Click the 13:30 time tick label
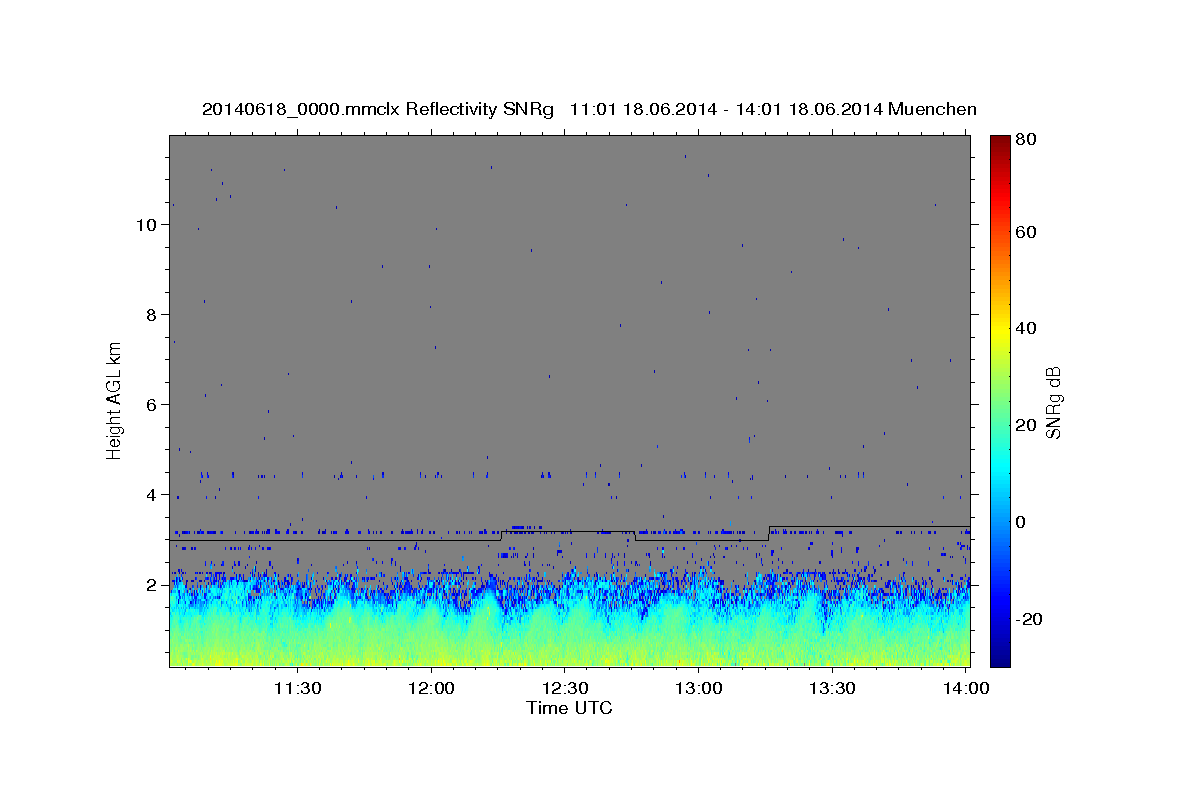The height and width of the screenshot is (800, 1200). coord(832,688)
